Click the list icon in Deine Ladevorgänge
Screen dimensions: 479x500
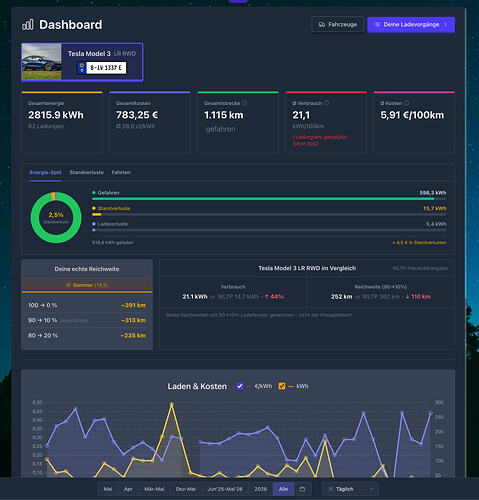click(377, 25)
